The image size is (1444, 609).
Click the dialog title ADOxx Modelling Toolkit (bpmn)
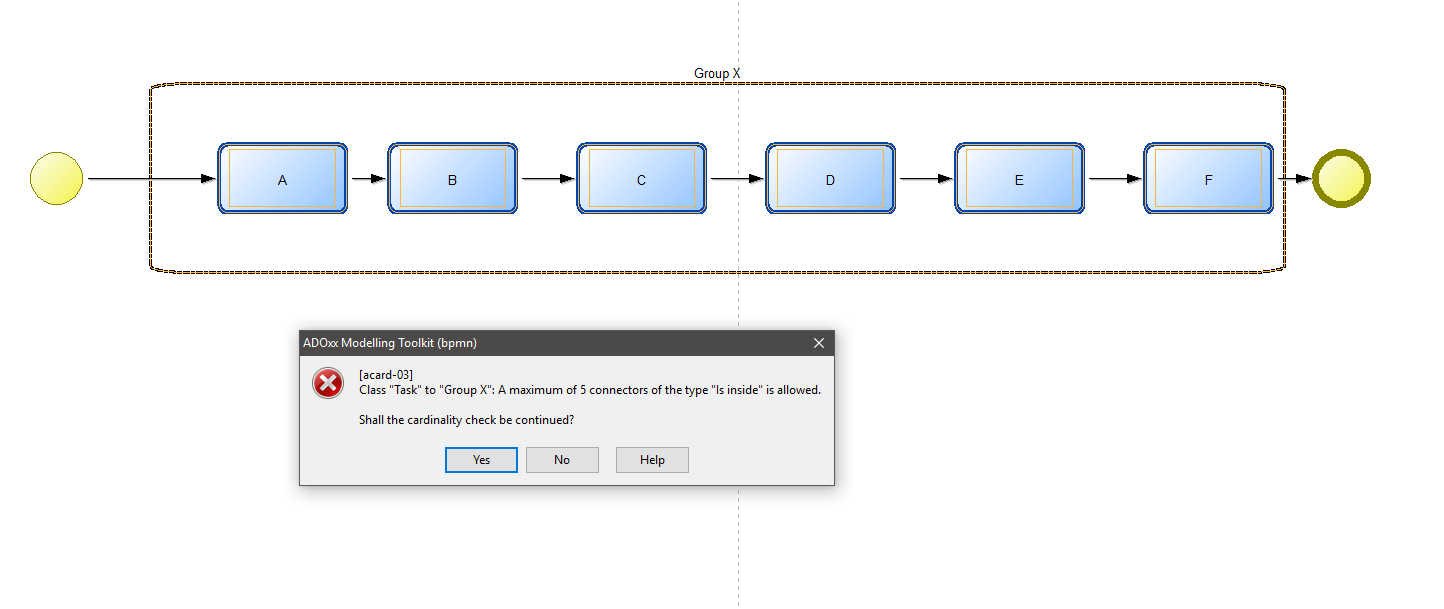tap(390, 343)
